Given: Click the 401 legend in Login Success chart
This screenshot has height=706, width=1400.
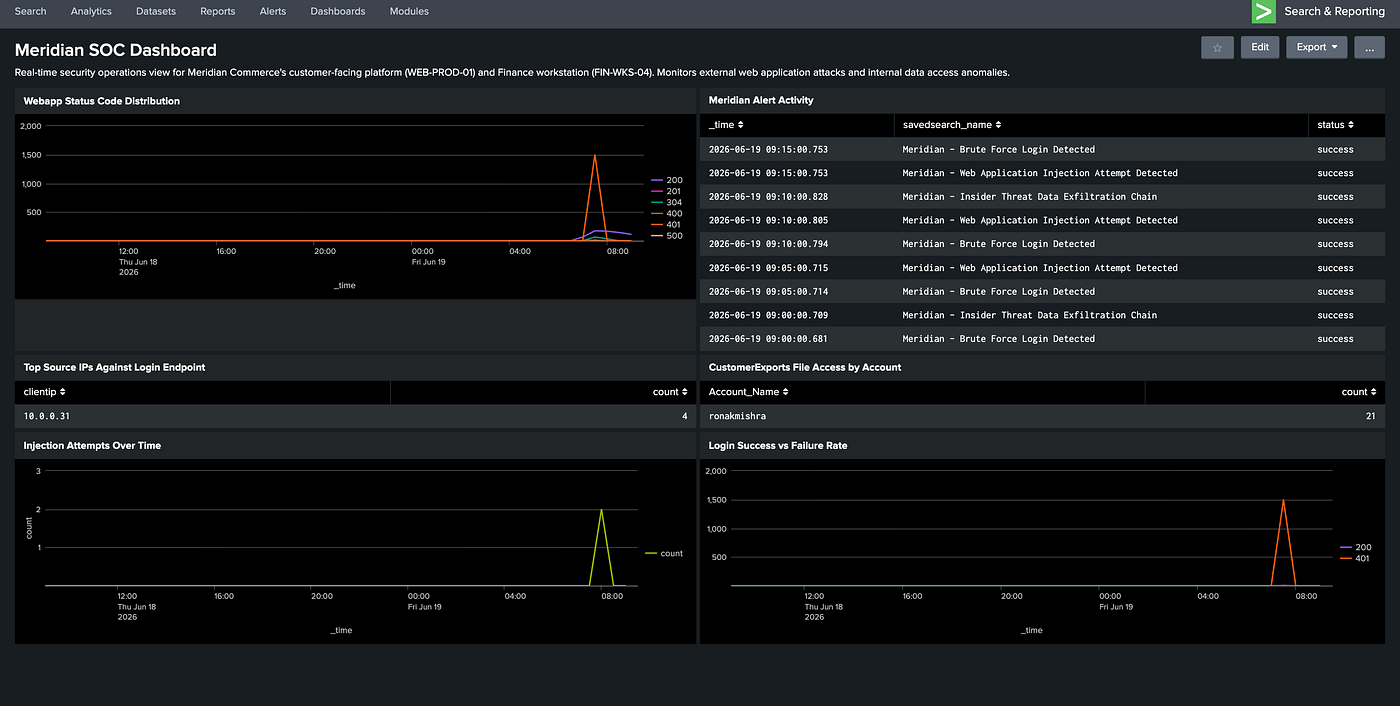Looking at the screenshot, I should point(1355,559).
